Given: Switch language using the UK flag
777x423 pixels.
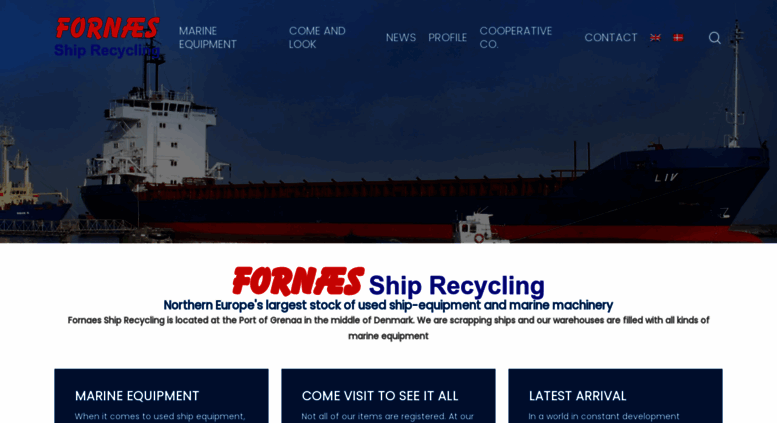Looking at the screenshot, I should [655, 38].
